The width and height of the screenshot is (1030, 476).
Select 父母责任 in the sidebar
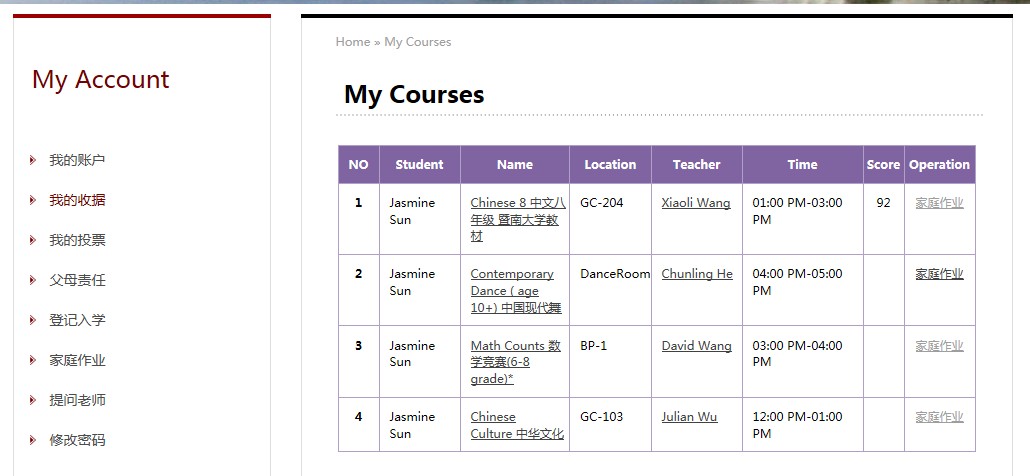(77, 280)
